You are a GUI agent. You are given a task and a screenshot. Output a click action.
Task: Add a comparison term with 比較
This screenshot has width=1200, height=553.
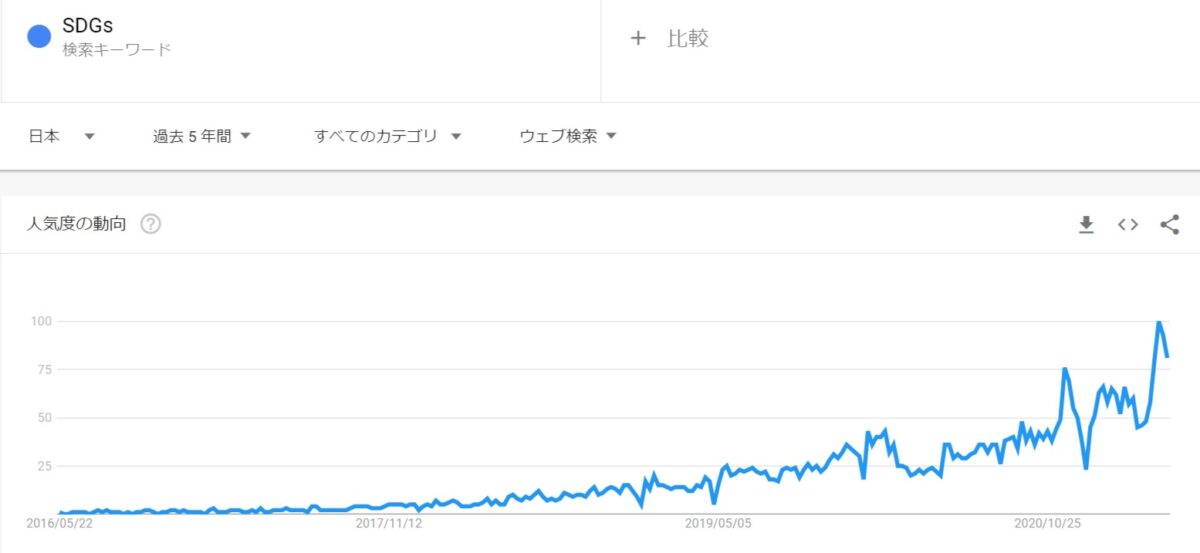pyautogui.click(x=688, y=38)
